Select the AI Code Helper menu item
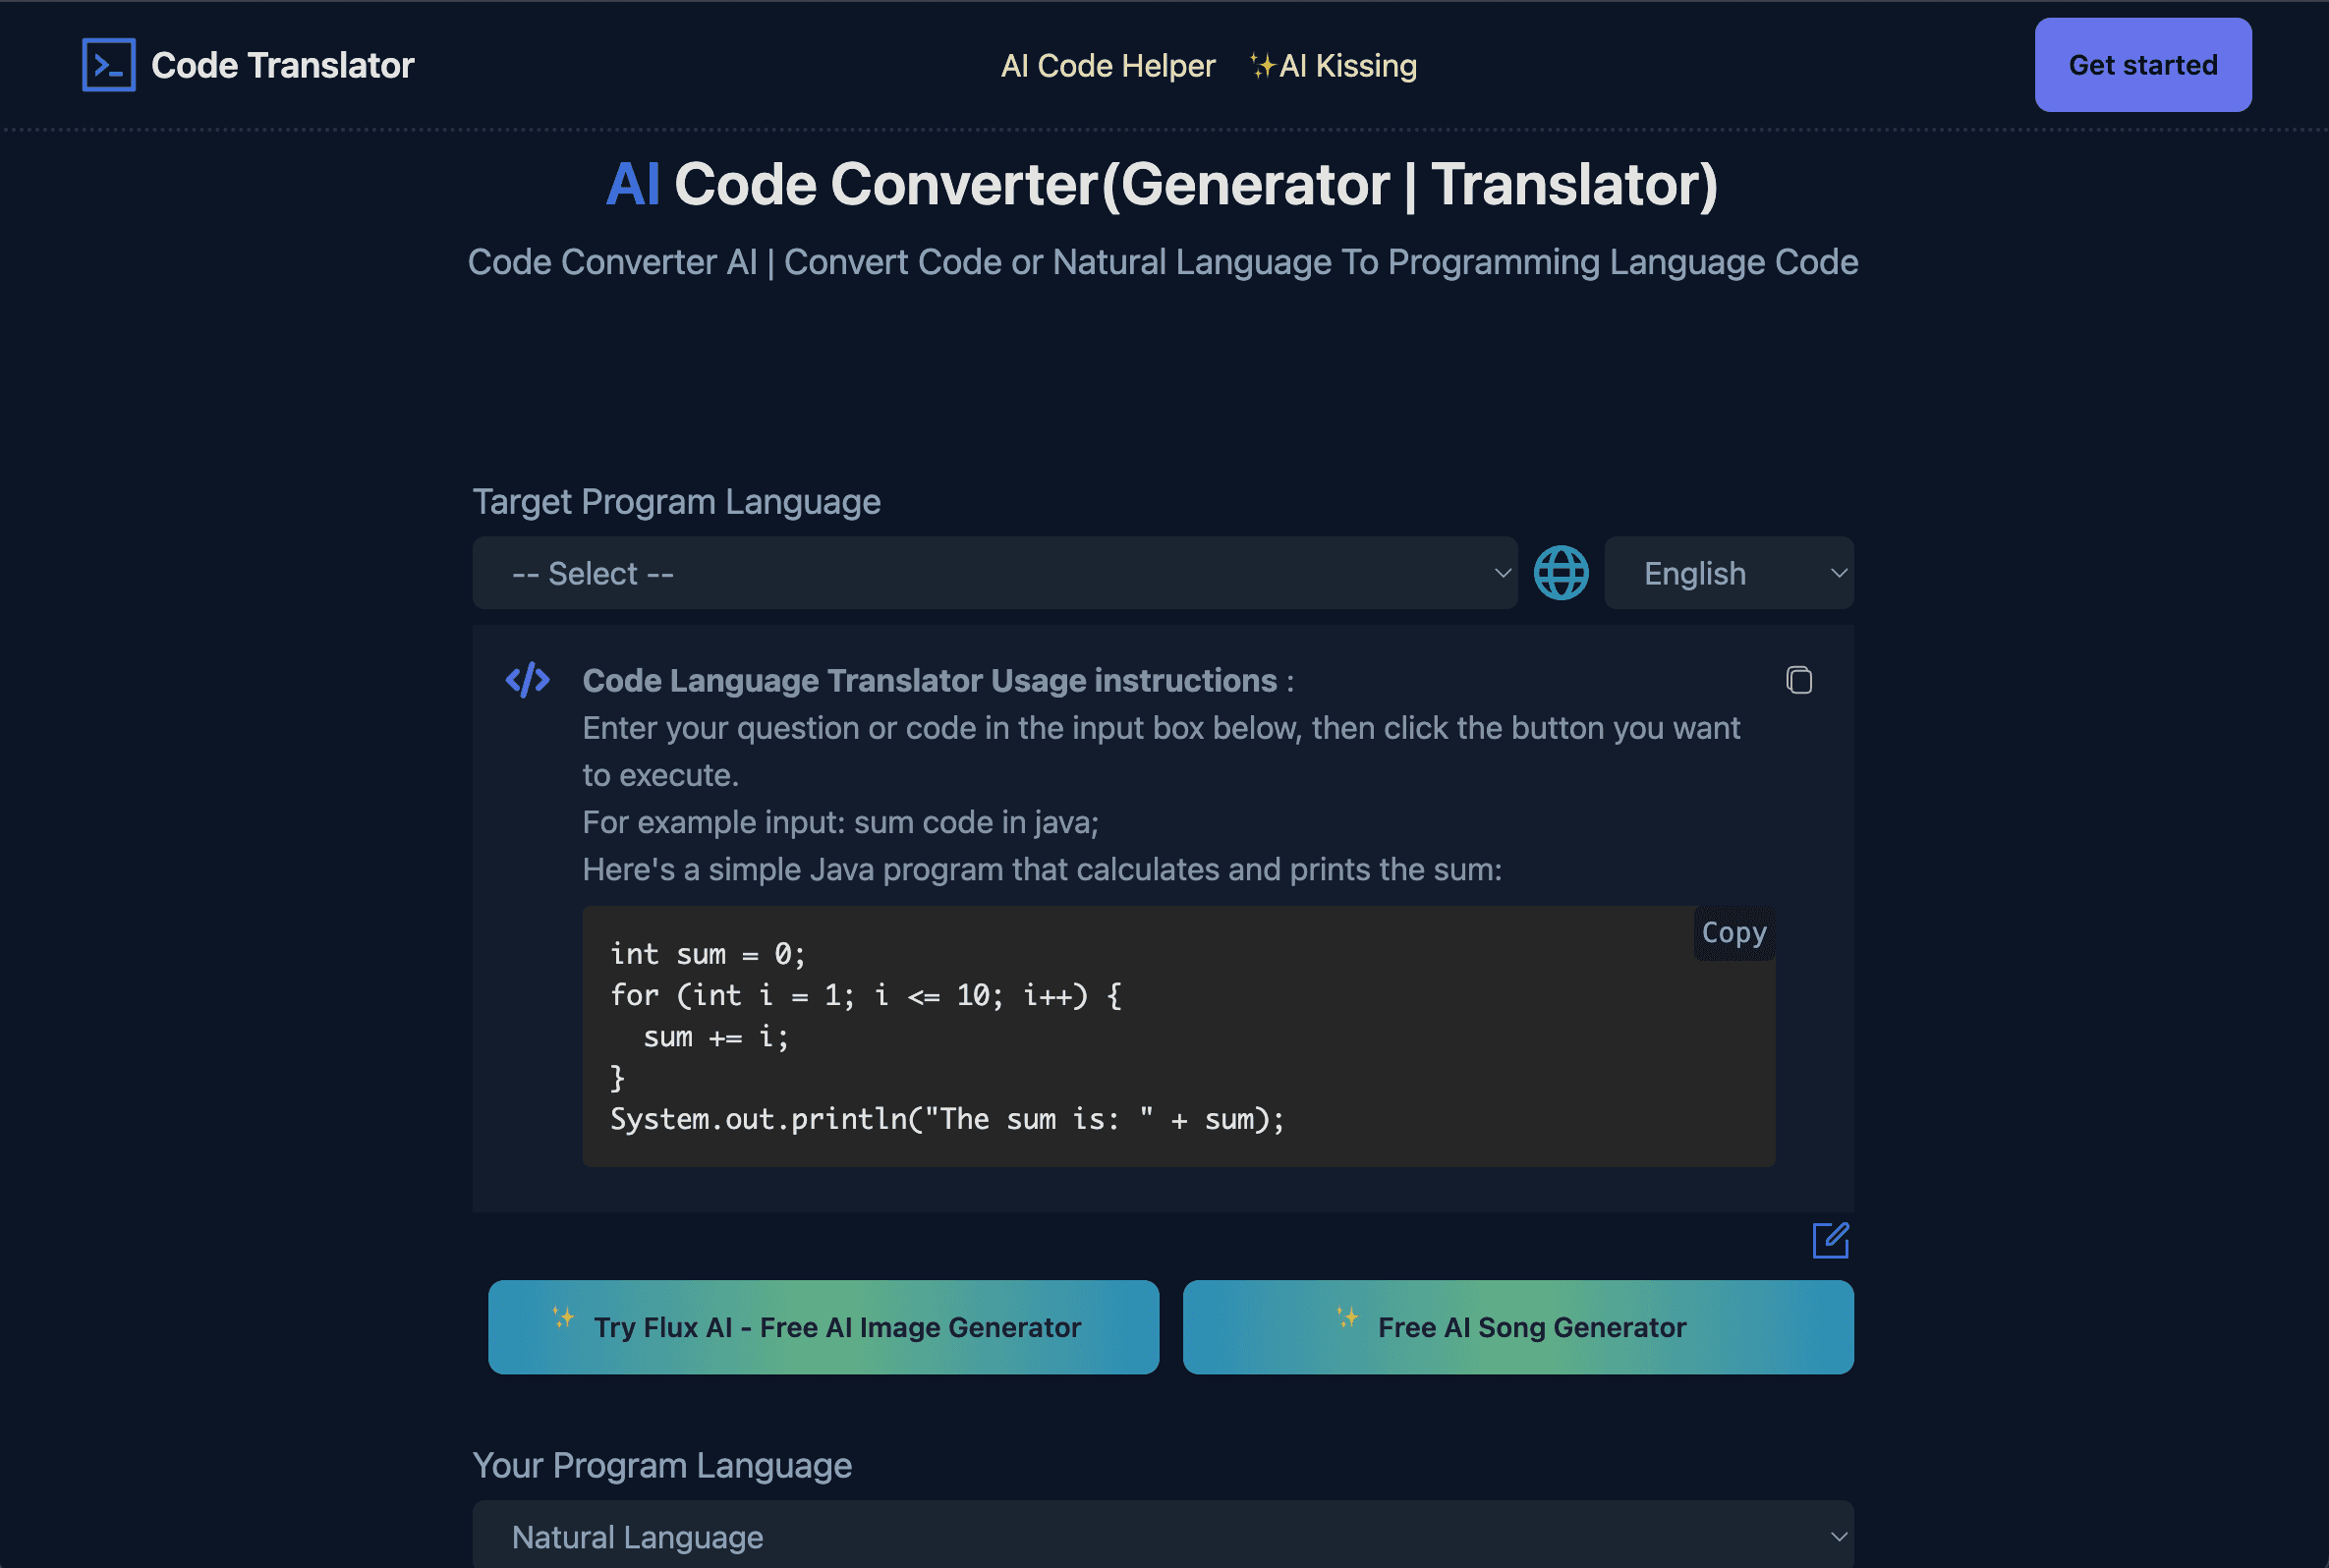Screen dimensions: 2329x1568 pyautogui.click(x=1109, y=63)
